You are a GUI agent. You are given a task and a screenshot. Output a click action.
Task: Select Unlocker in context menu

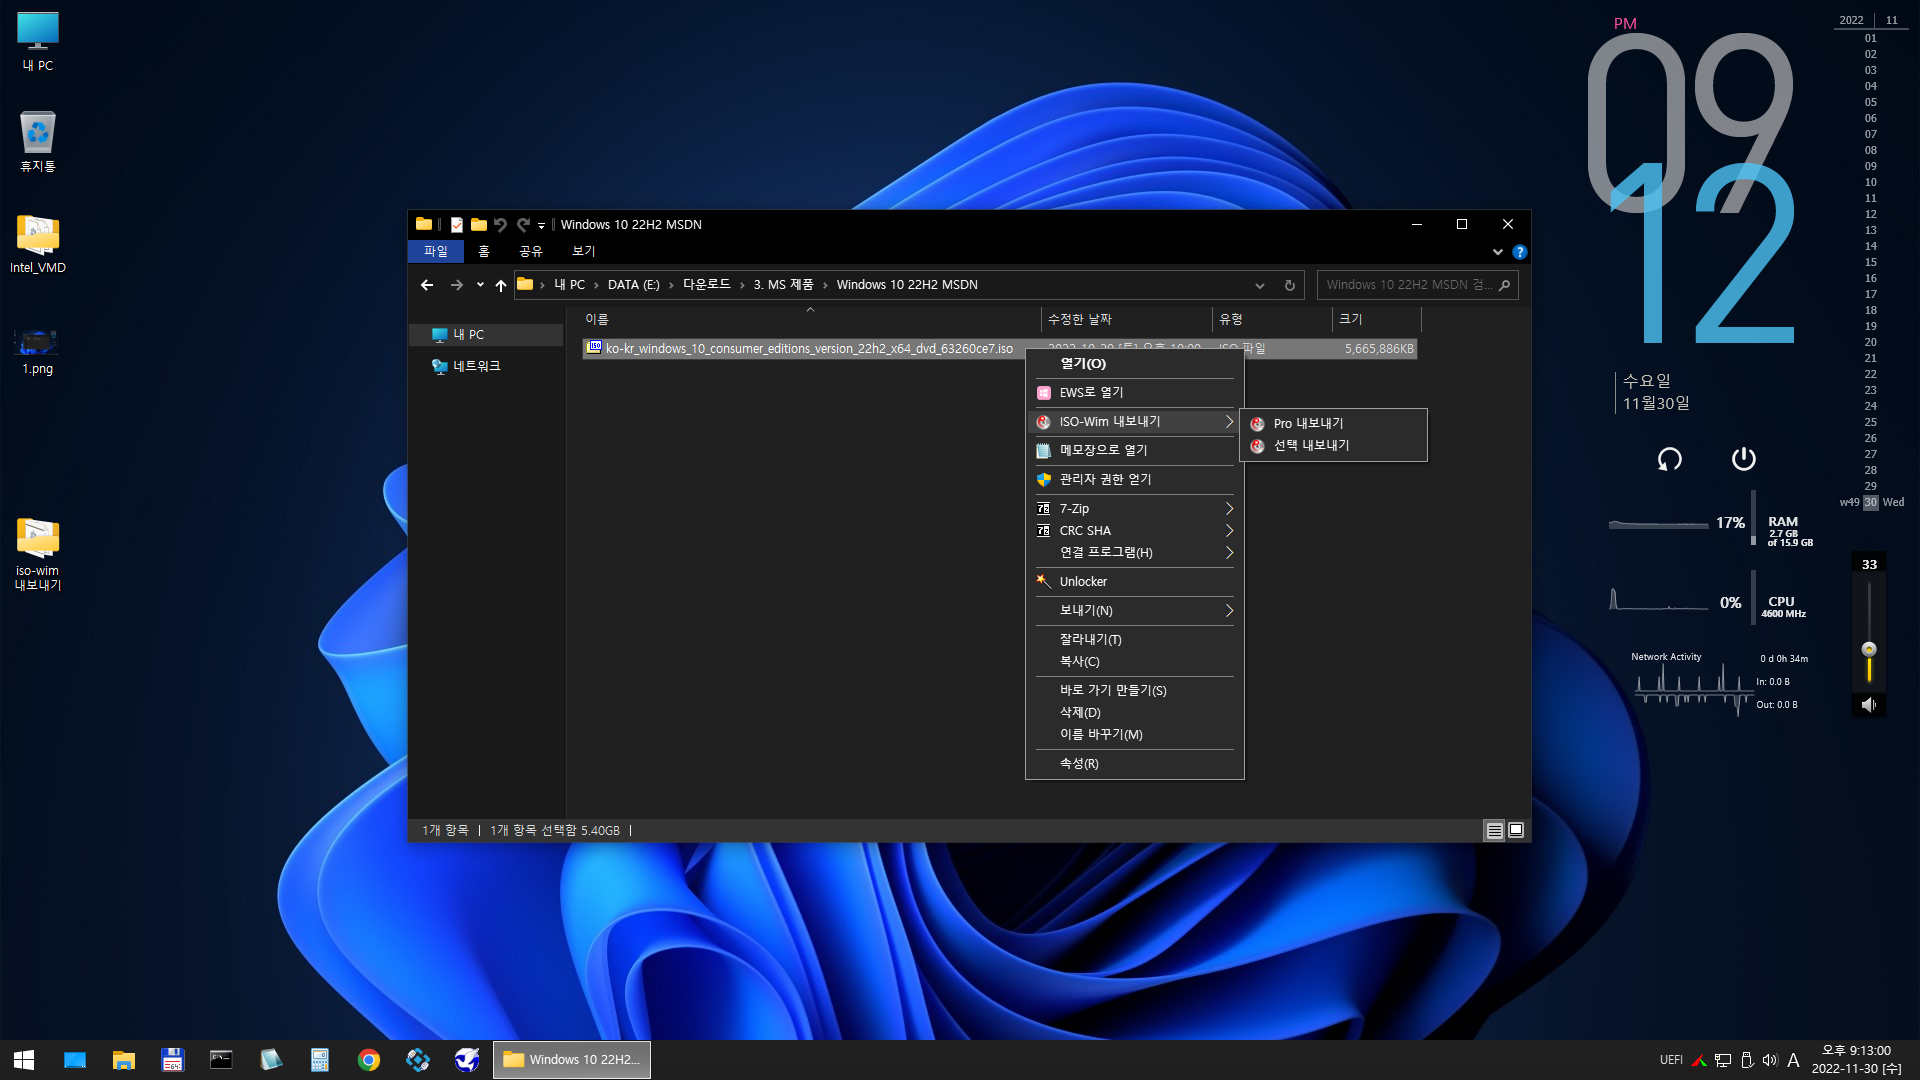(x=1135, y=582)
